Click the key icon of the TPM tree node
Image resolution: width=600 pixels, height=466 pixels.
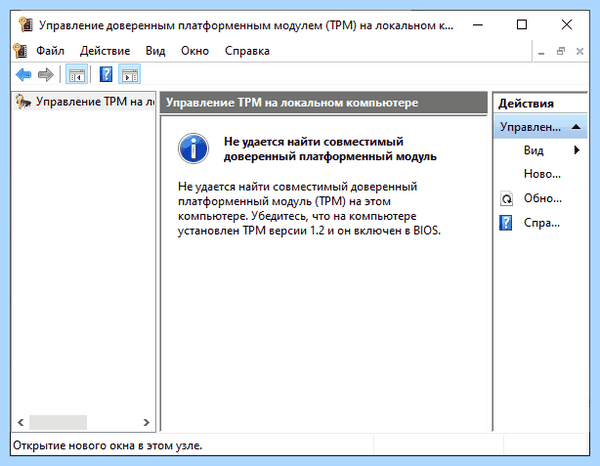[23, 101]
